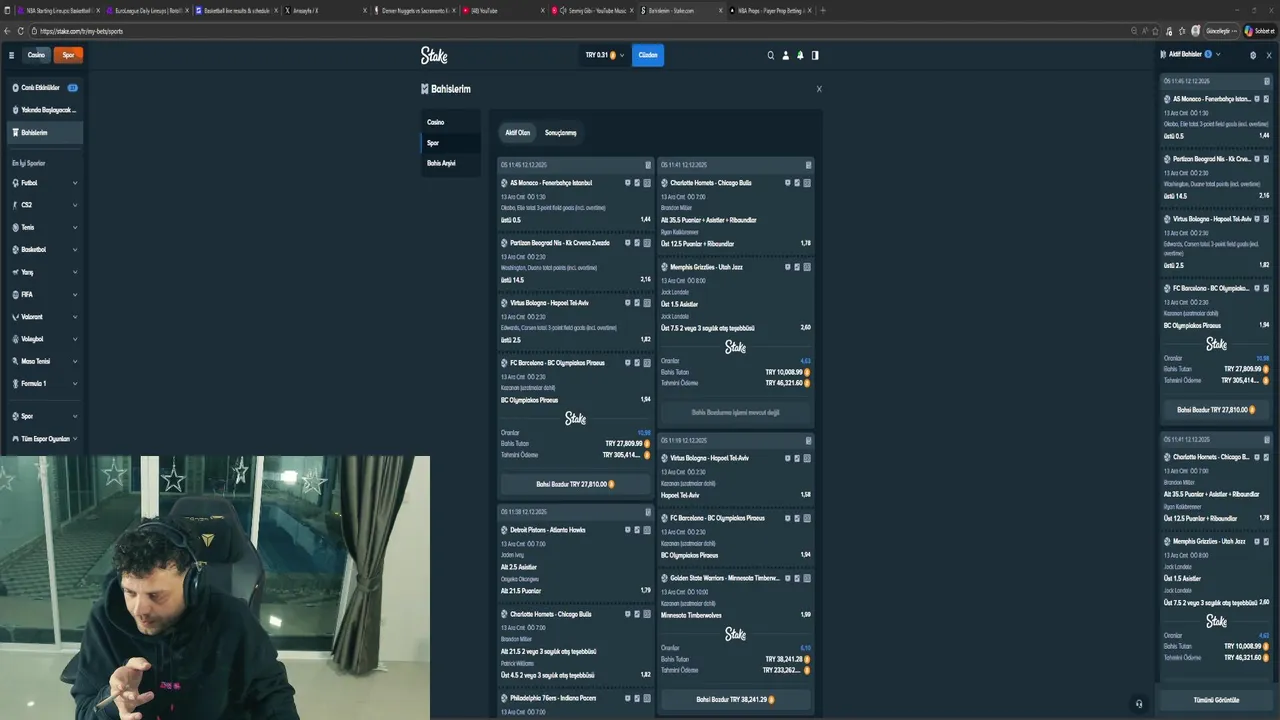The width and height of the screenshot is (1280, 720).
Task: Expand the Aktif Bahisler dropdown chevron
Action: tap(1218, 54)
